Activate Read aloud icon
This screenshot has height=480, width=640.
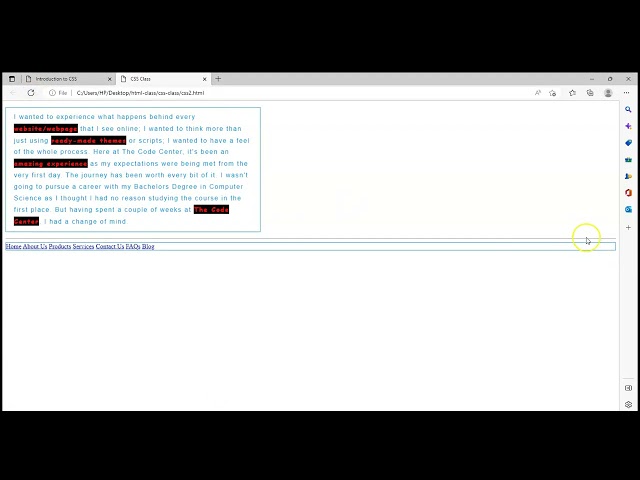[538, 93]
